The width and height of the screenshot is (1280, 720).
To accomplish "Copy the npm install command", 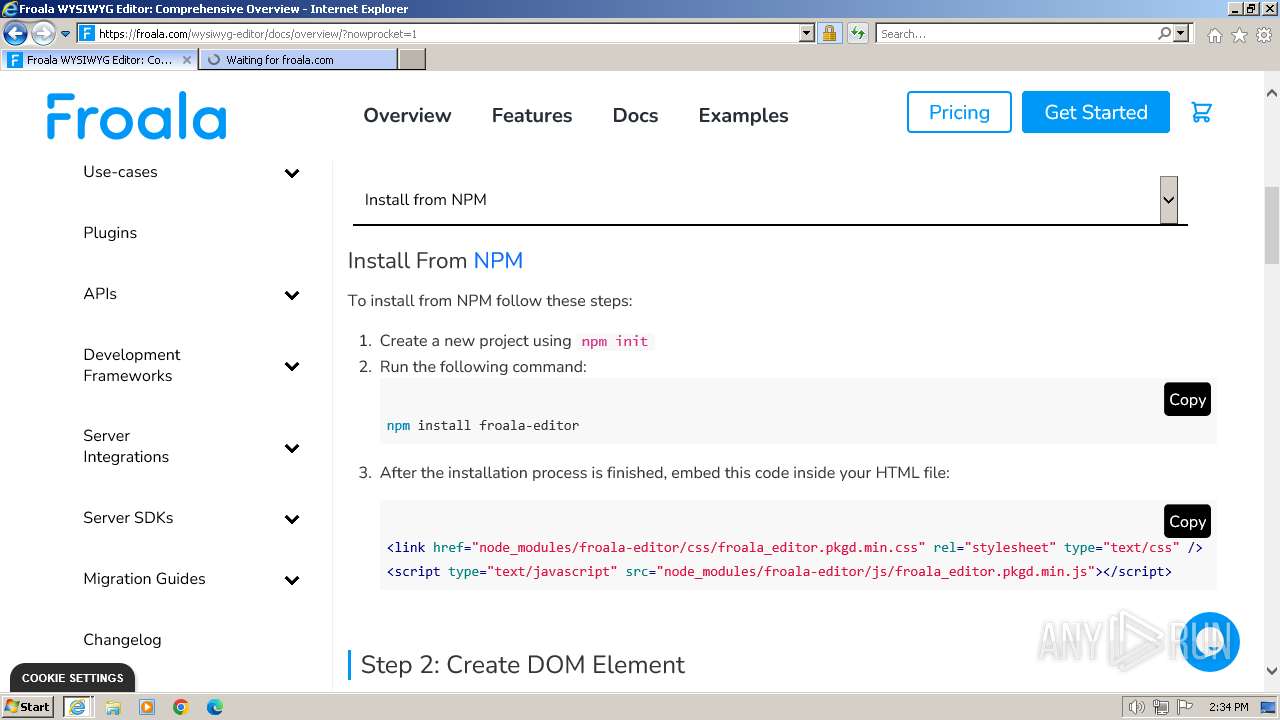I will pos(1187,399).
